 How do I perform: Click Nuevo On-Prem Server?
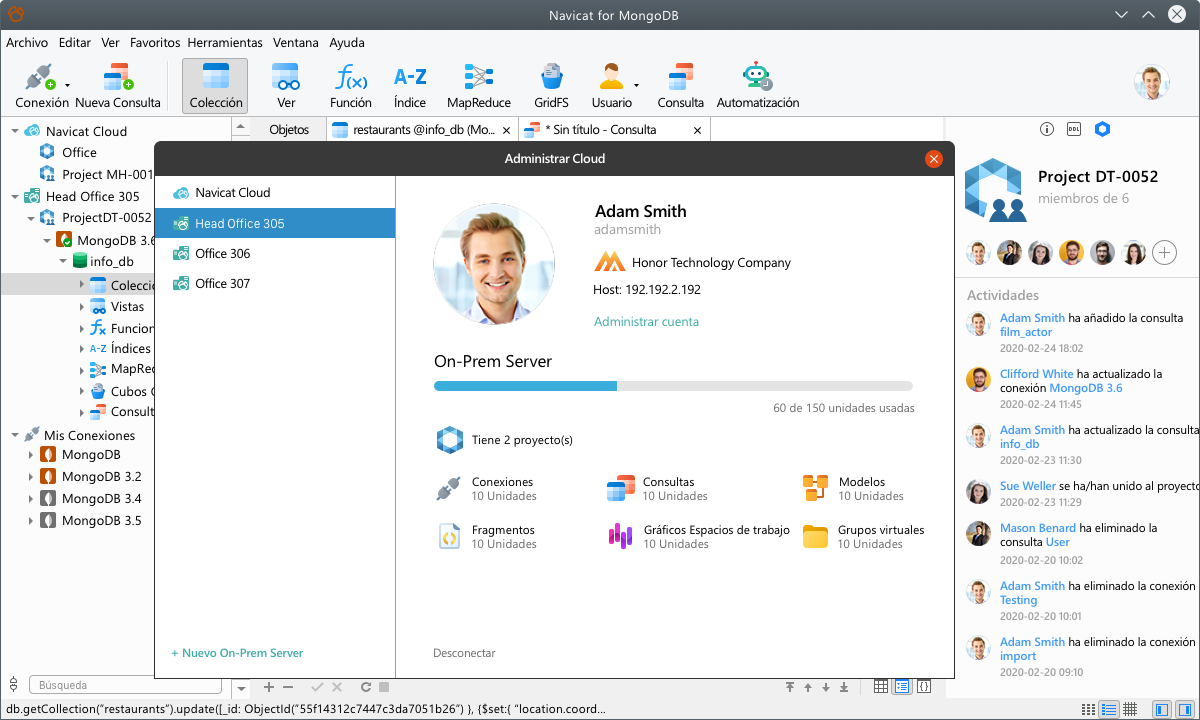click(x=237, y=653)
